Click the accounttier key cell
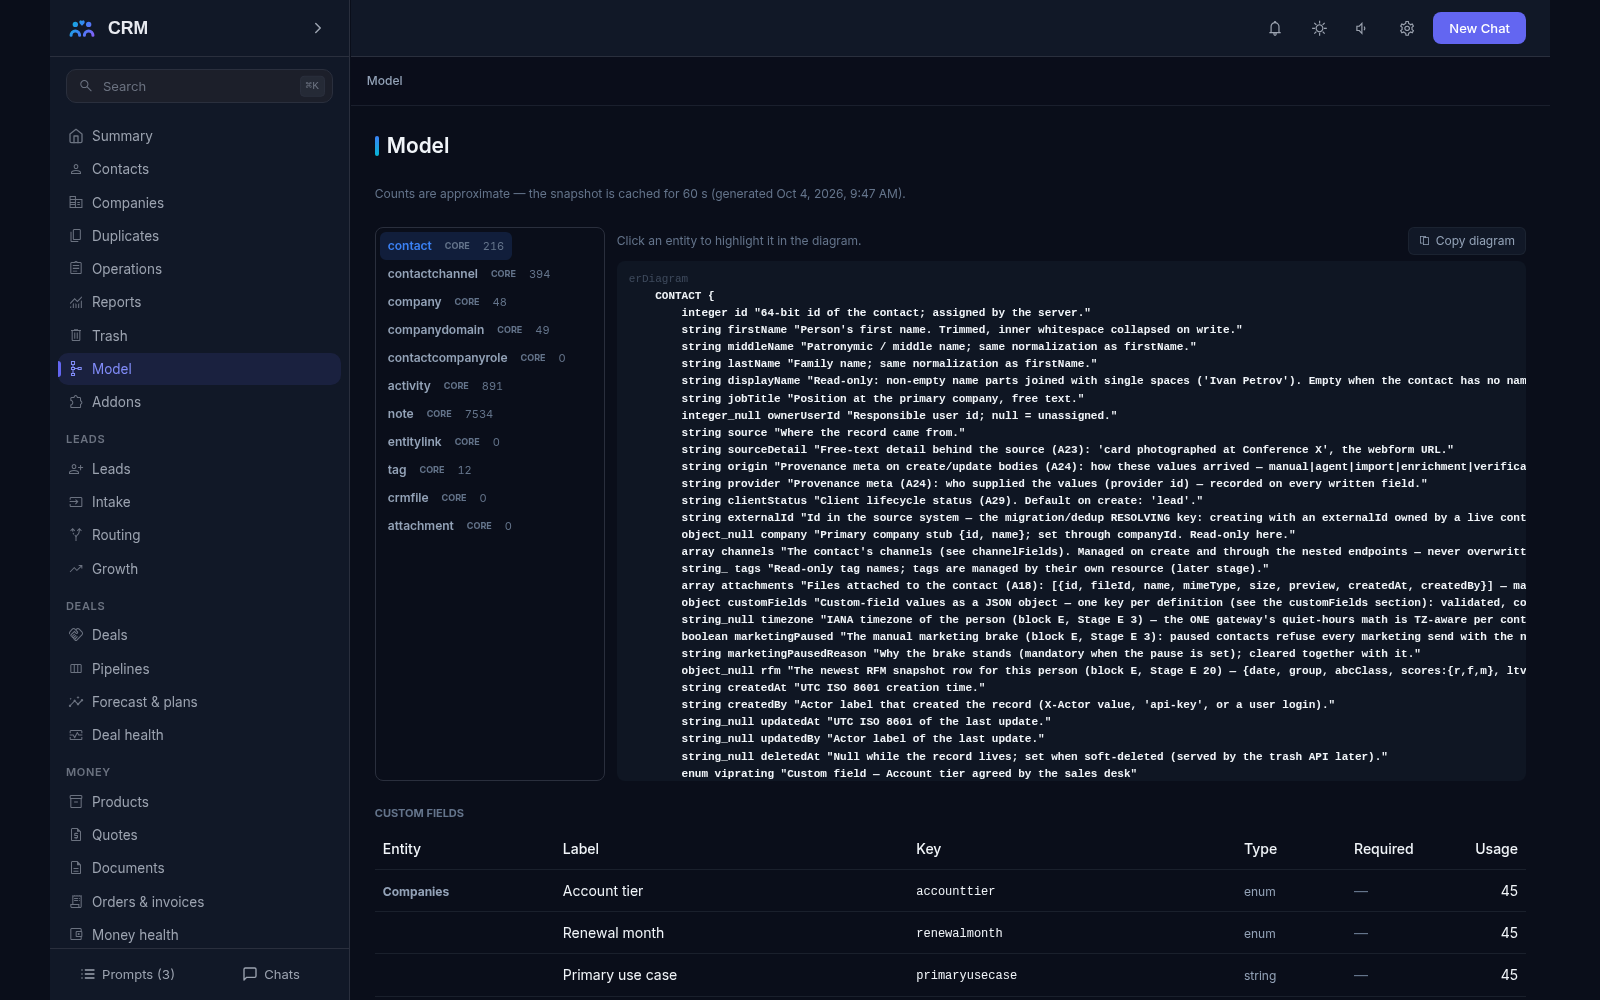 coord(955,891)
